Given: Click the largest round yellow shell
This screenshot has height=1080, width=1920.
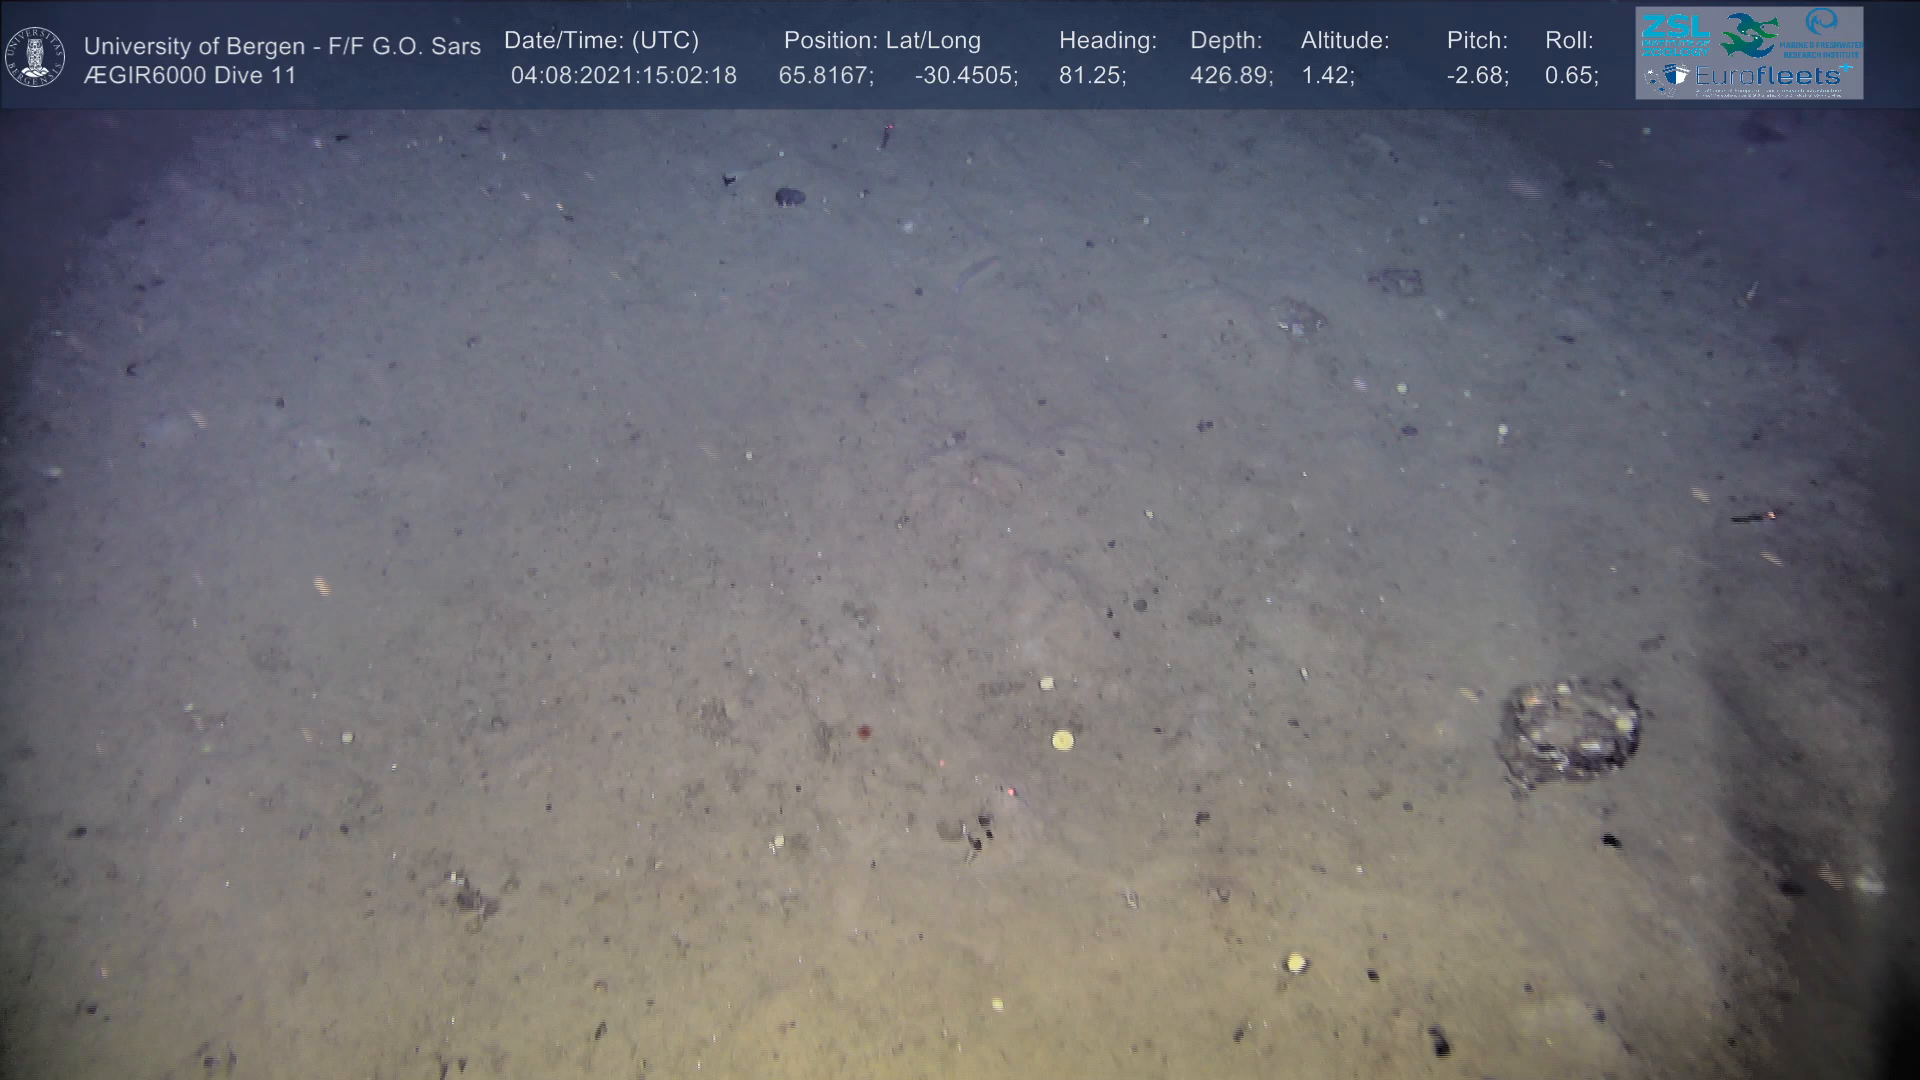Looking at the screenshot, I should pyautogui.click(x=1062, y=740).
